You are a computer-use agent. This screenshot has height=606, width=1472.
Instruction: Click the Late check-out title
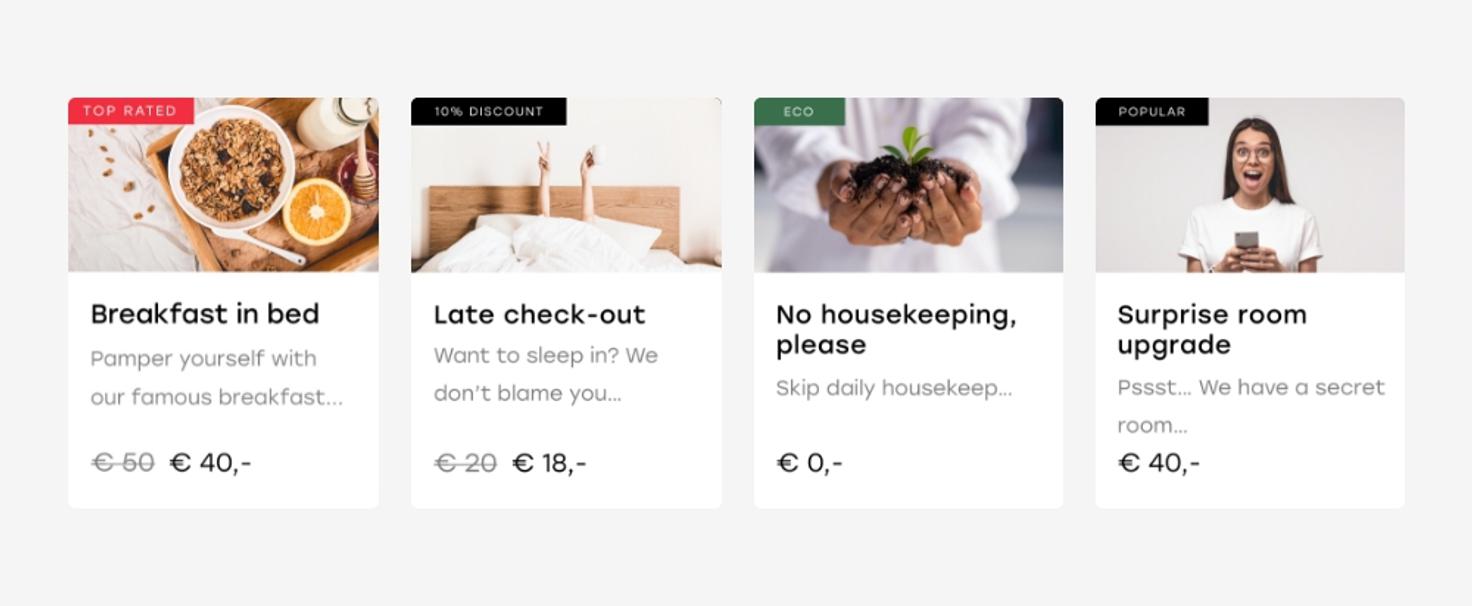[x=539, y=314]
